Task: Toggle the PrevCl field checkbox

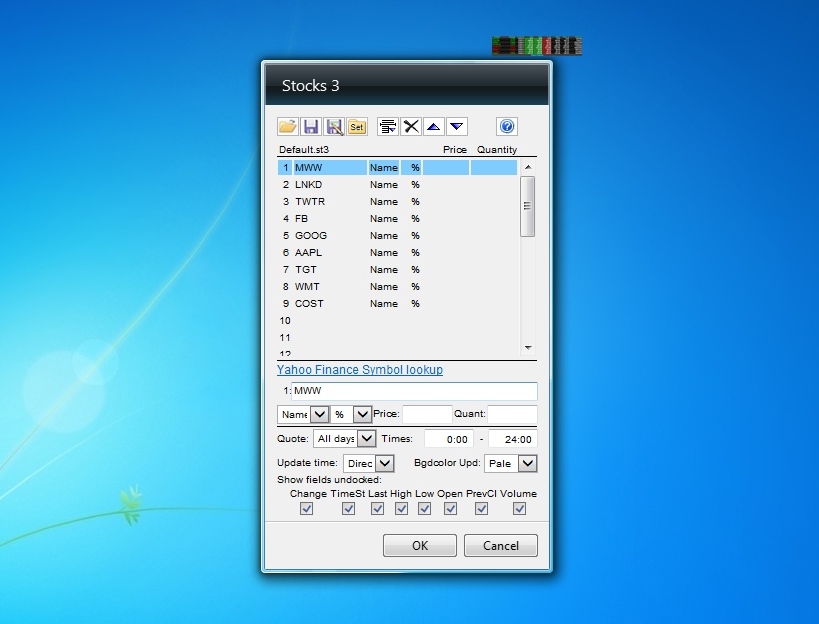Action: tap(482, 509)
